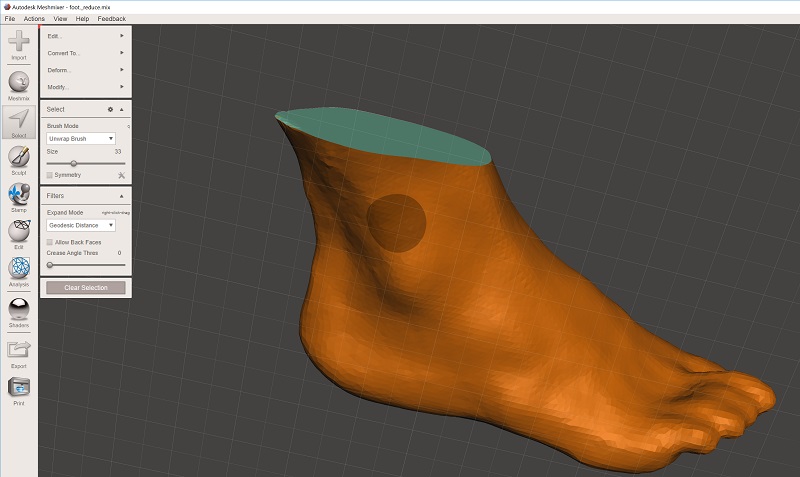Open the Shaders sphere icon
Image resolution: width=800 pixels, height=477 pixels.
(19, 309)
